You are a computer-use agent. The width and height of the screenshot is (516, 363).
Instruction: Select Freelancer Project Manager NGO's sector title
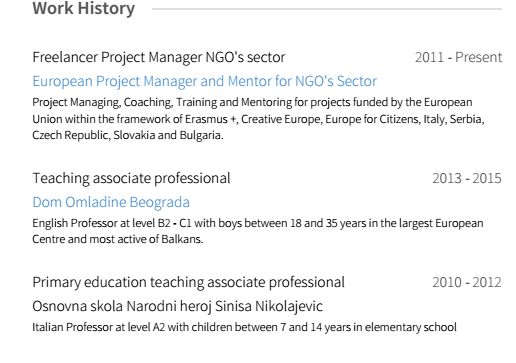pos(159,57)
